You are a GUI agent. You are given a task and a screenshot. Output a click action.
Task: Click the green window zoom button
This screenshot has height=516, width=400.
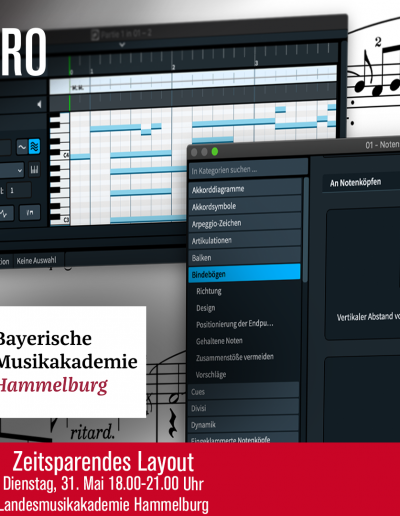coord(215,152)
